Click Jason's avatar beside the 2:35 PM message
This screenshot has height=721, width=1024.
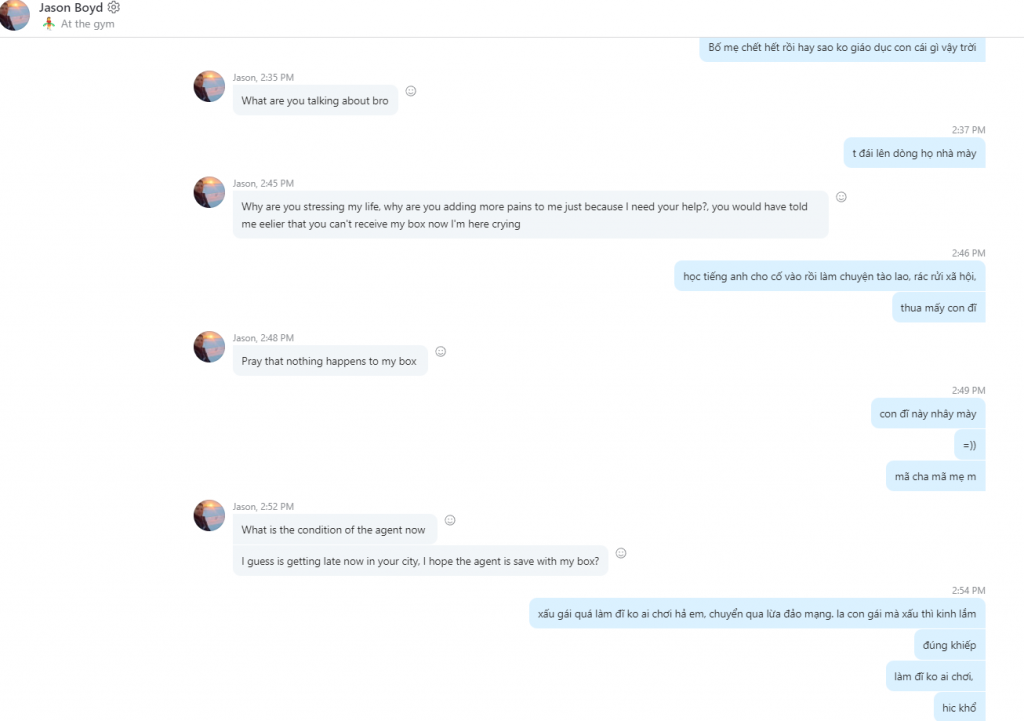[209, 86]
